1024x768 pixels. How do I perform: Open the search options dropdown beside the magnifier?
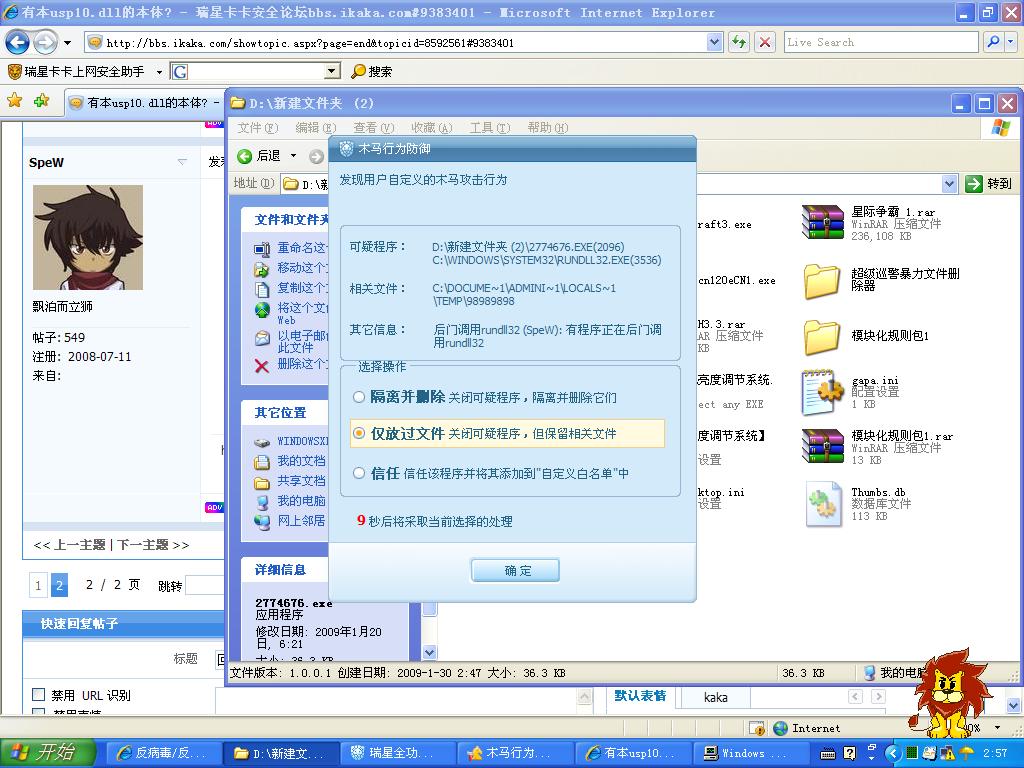(1011, 42)
